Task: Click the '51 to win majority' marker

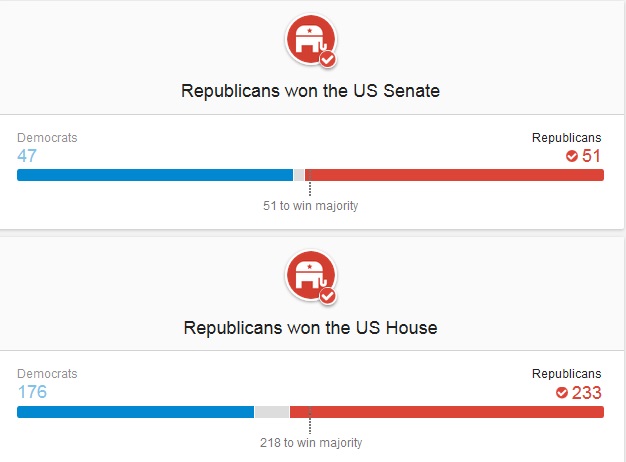Action: [311, 206]
